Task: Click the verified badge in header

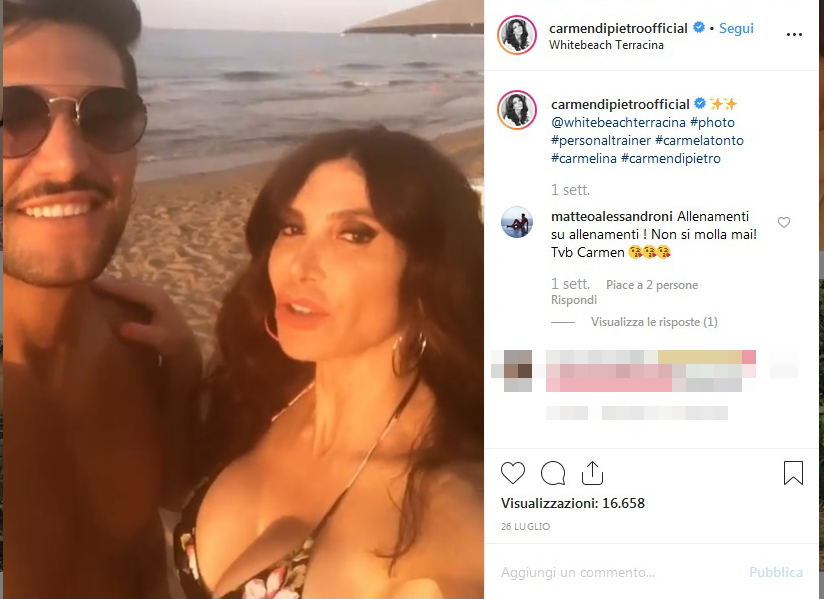Action: (699, 27)
